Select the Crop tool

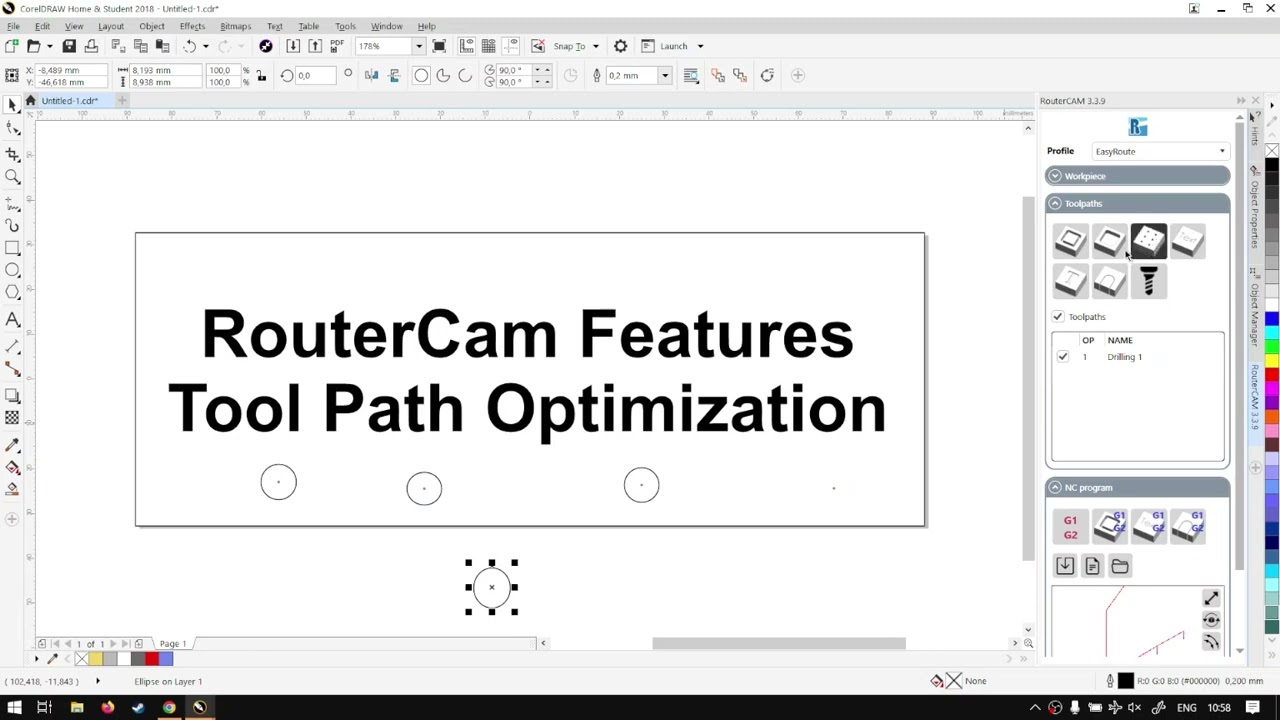[12, 153]
